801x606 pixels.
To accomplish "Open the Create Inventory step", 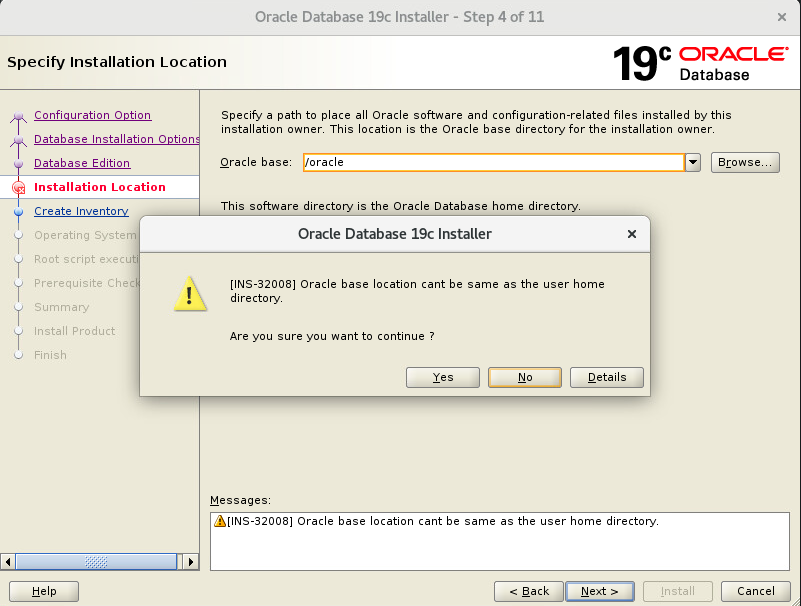I will [81, 211].
